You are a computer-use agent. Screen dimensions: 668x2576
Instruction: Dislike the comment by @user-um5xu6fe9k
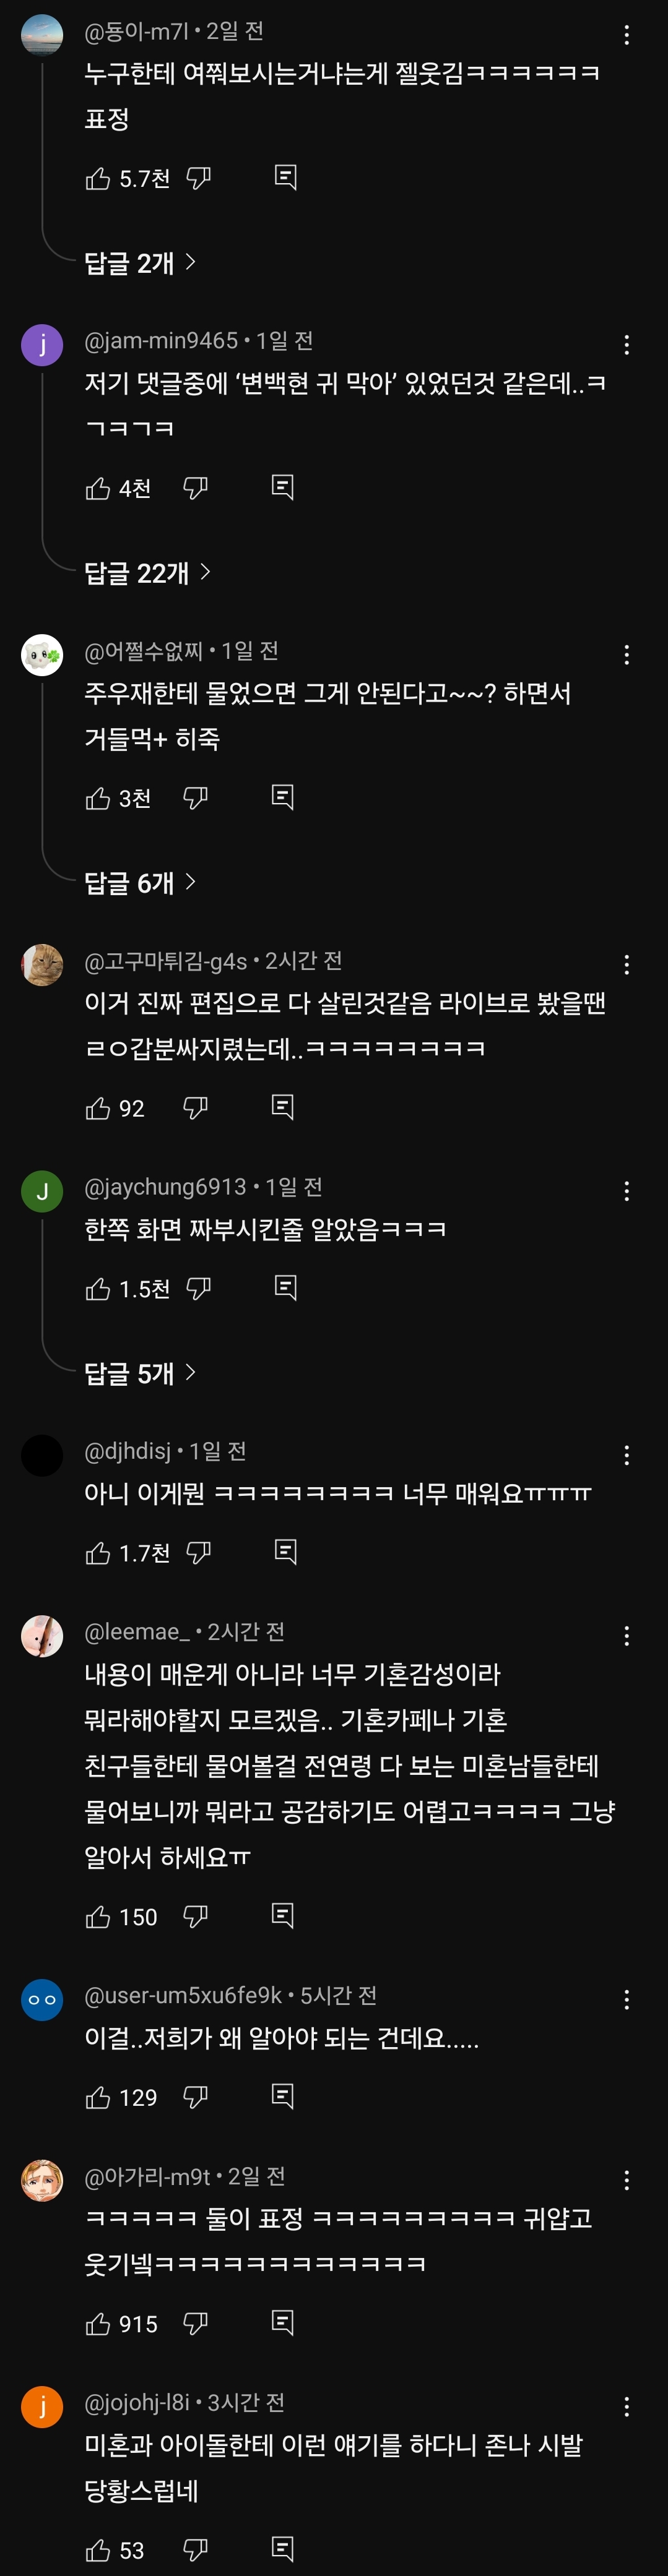(x=195, y=2097)
